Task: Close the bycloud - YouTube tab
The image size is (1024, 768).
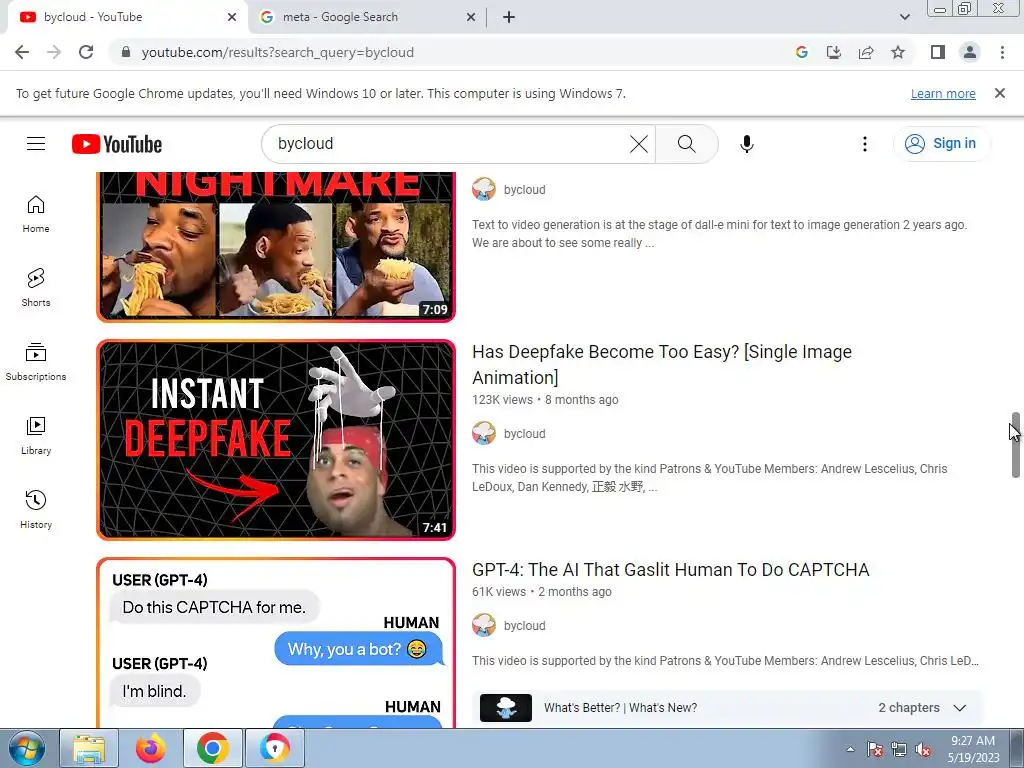Action: point(232,17)
